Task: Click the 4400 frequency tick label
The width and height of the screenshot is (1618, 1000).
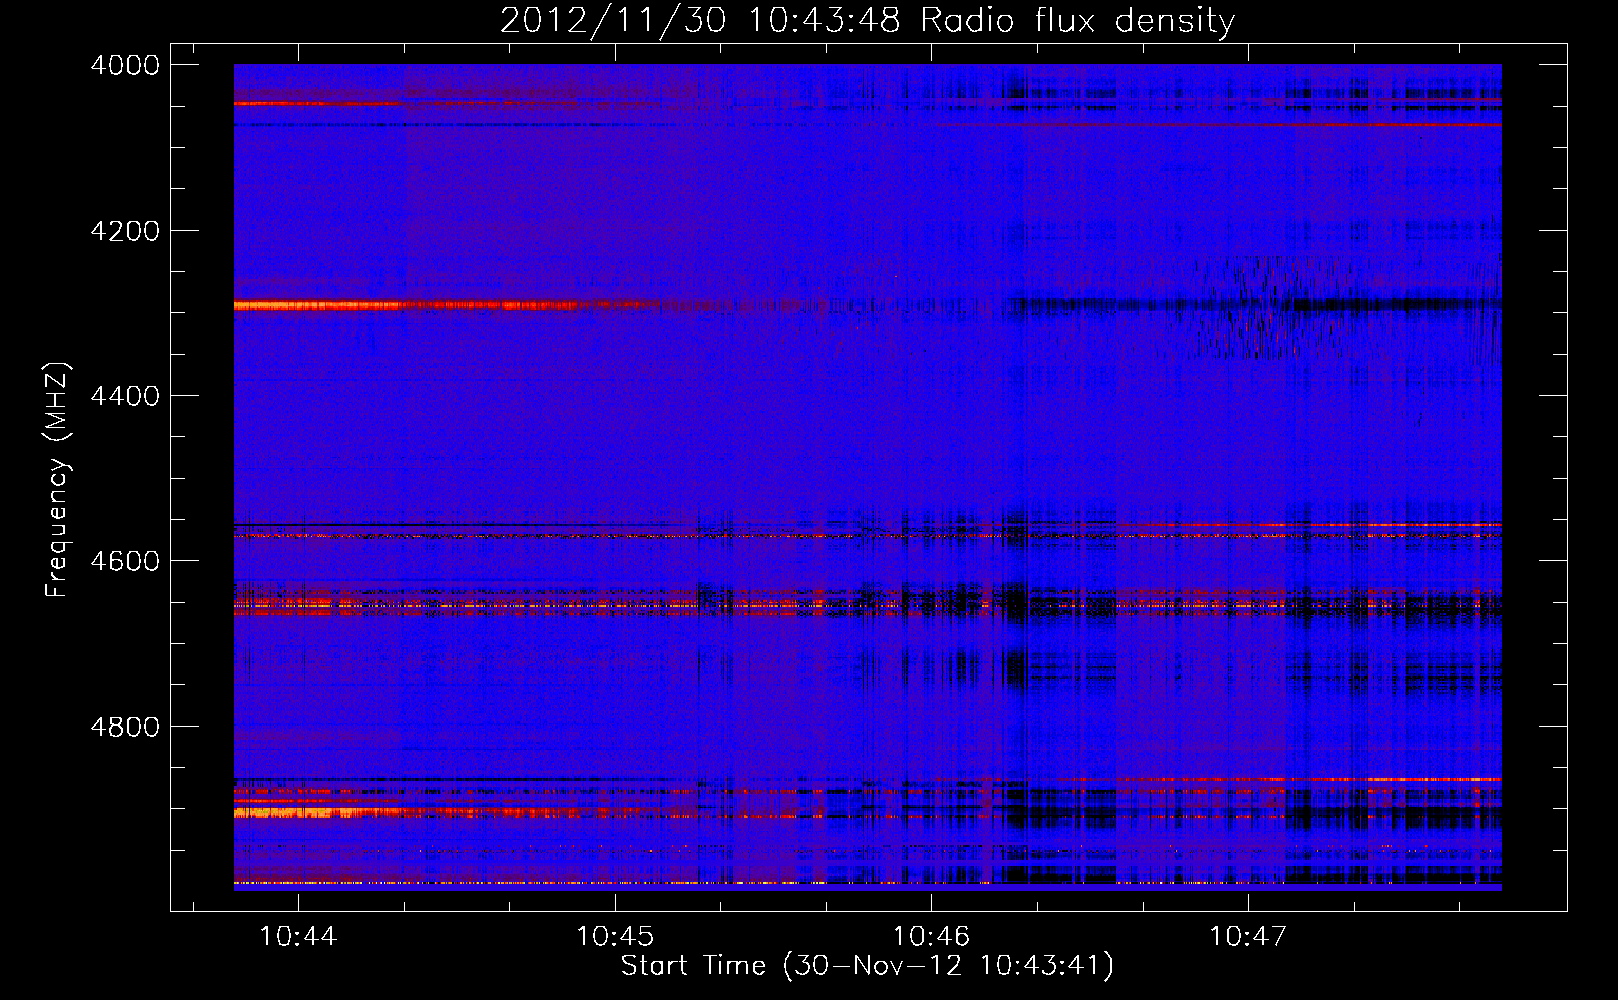Action: 125,396
